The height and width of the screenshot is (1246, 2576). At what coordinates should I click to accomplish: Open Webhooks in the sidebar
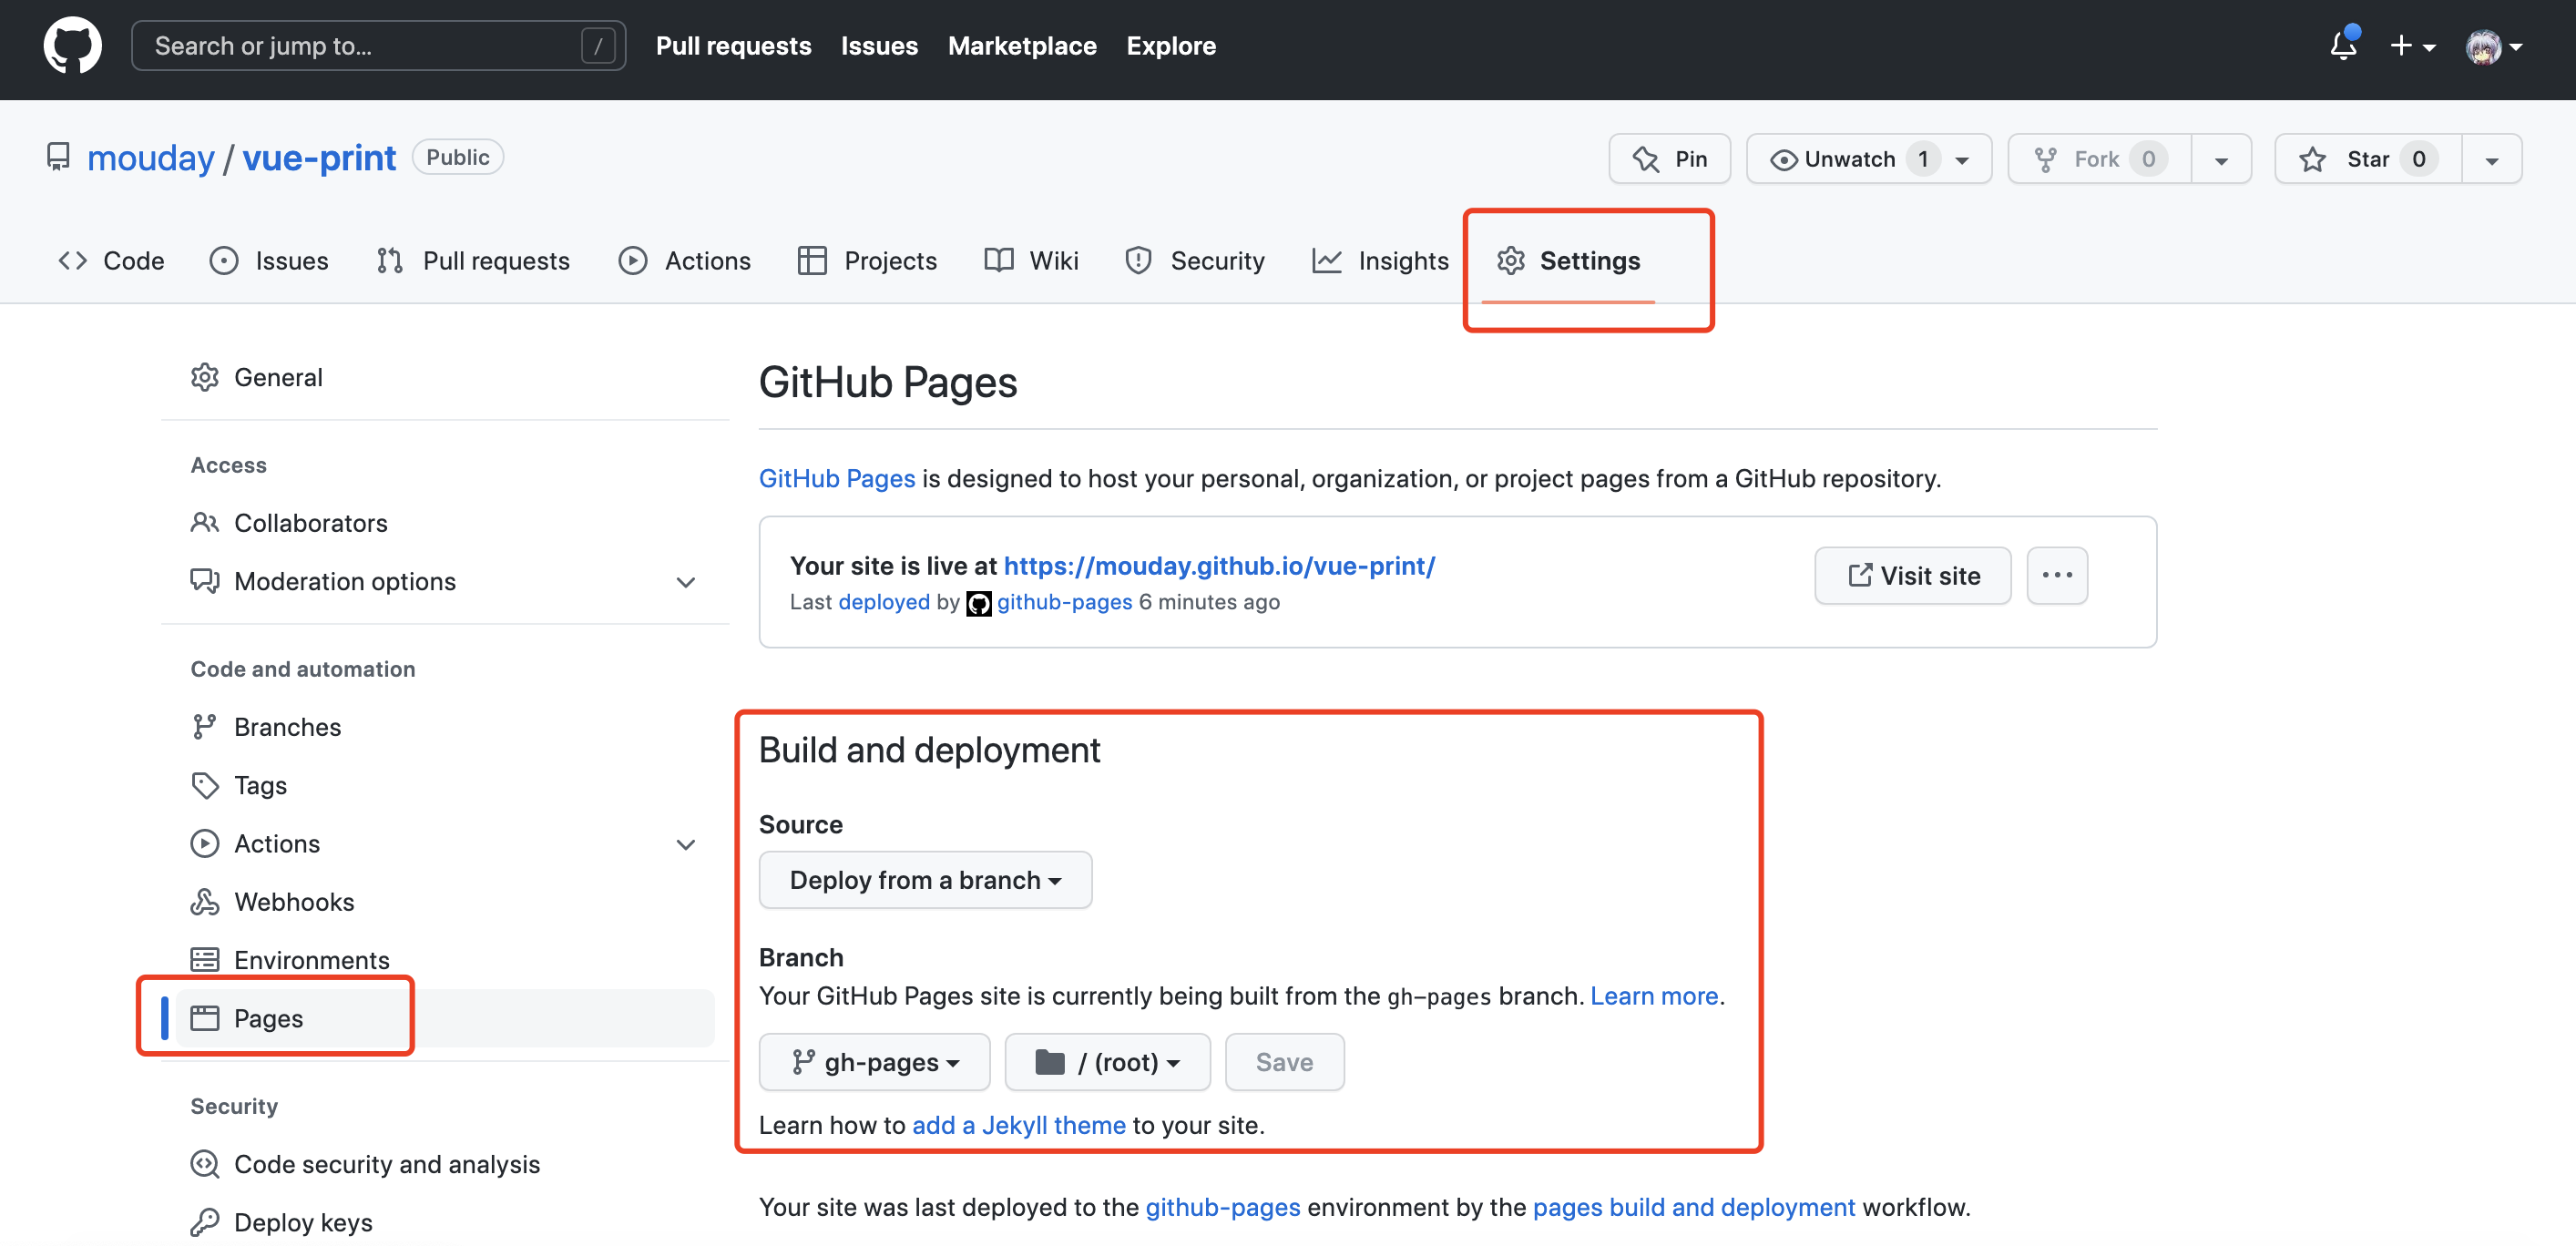tap(293, 901)
